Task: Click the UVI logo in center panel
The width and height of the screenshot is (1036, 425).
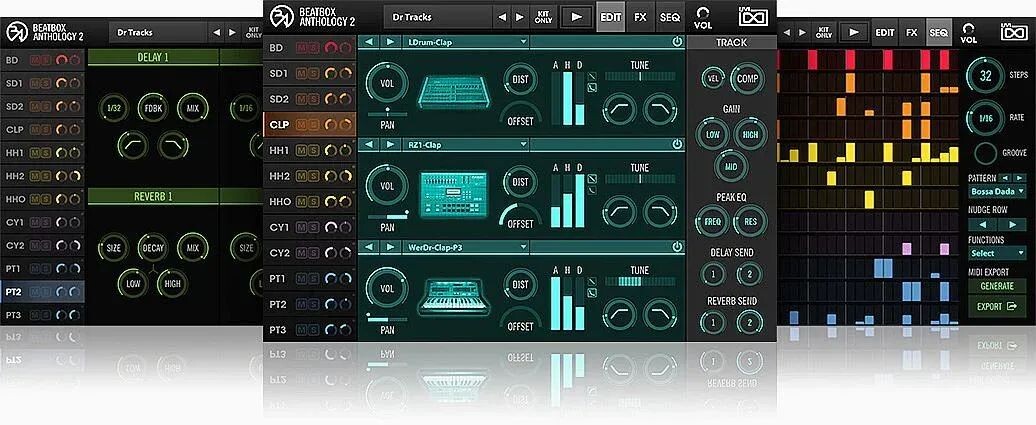Action: point(755,17)
